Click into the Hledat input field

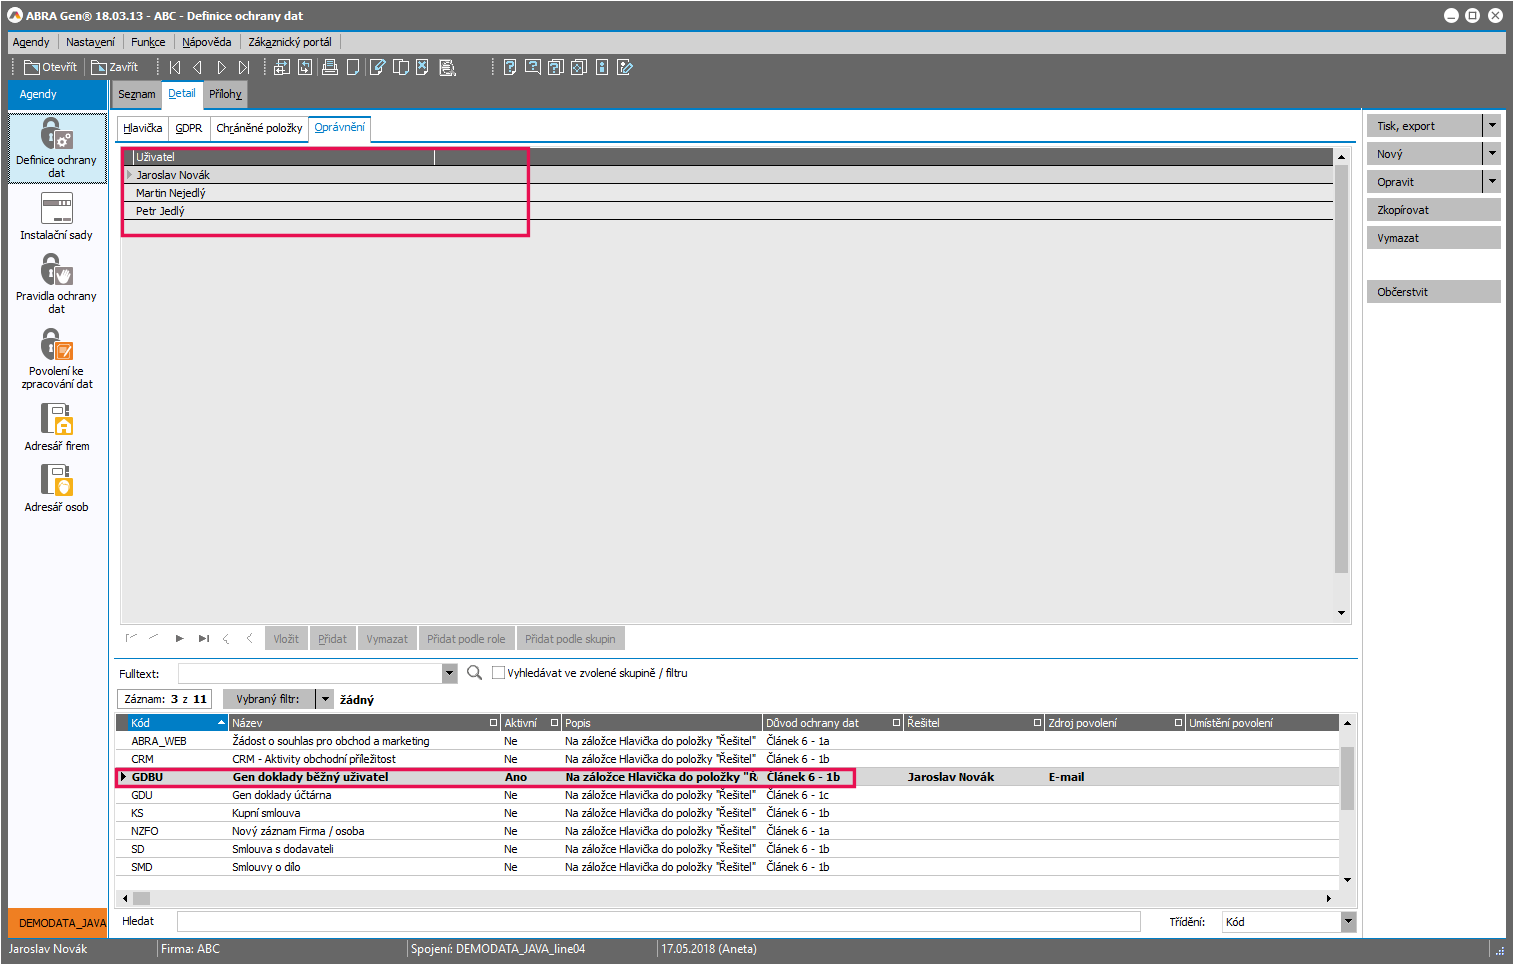[x=658, y=922]
